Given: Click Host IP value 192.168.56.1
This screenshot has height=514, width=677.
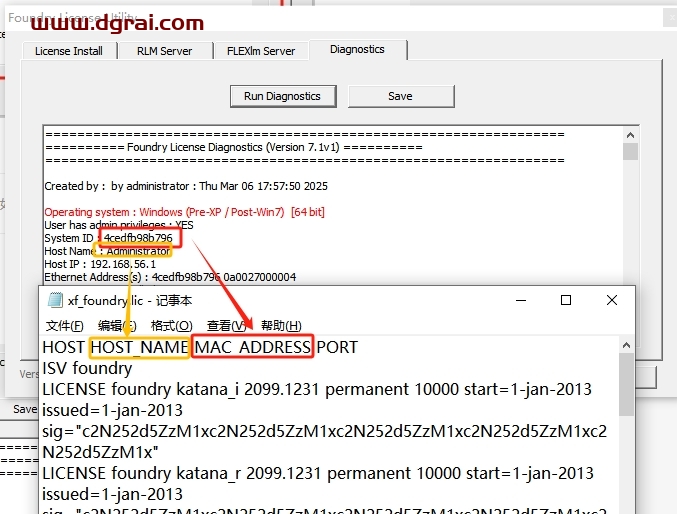Looking at the screenshot, I should point(123,264).
